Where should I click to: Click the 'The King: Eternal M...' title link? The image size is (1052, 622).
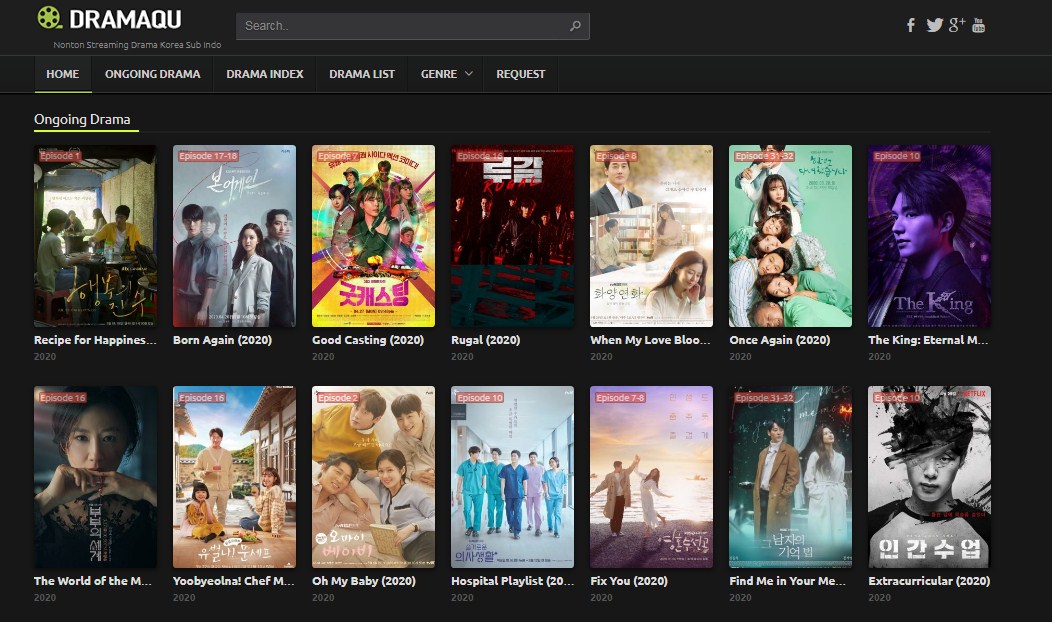click(x=928, y=340)
